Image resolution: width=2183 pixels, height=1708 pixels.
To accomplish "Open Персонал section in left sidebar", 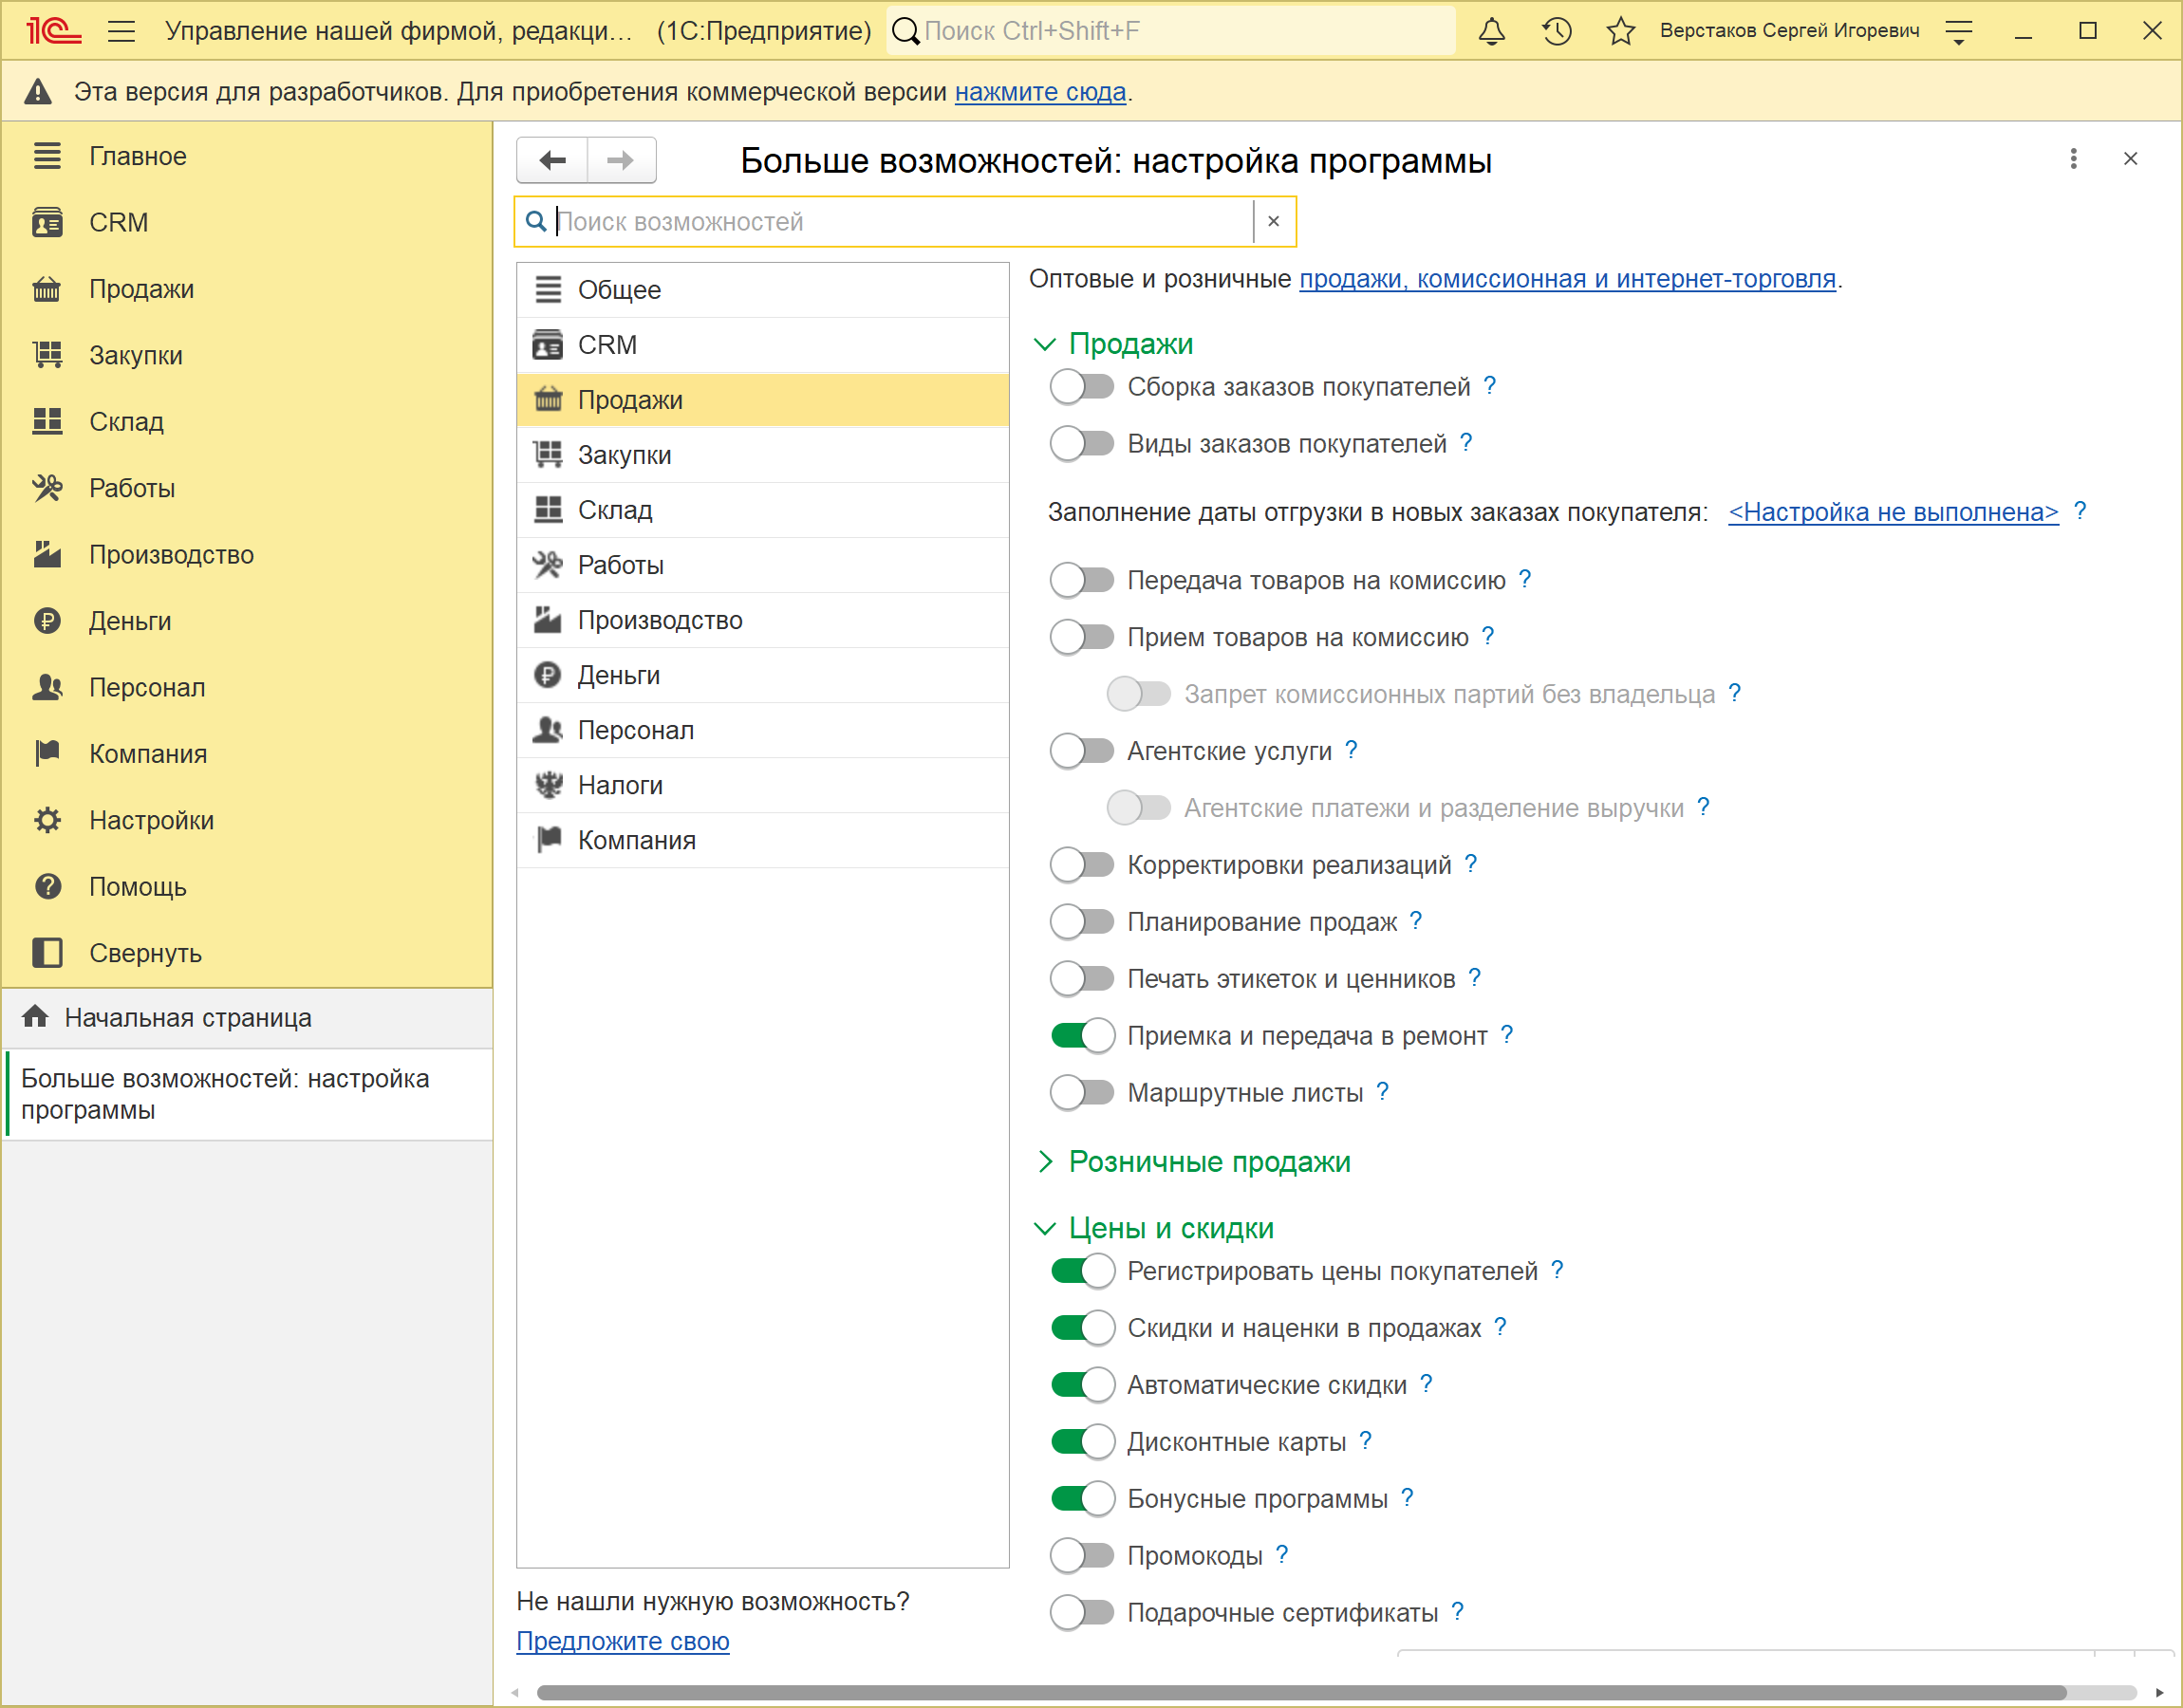I will click(x=246, y=687).
